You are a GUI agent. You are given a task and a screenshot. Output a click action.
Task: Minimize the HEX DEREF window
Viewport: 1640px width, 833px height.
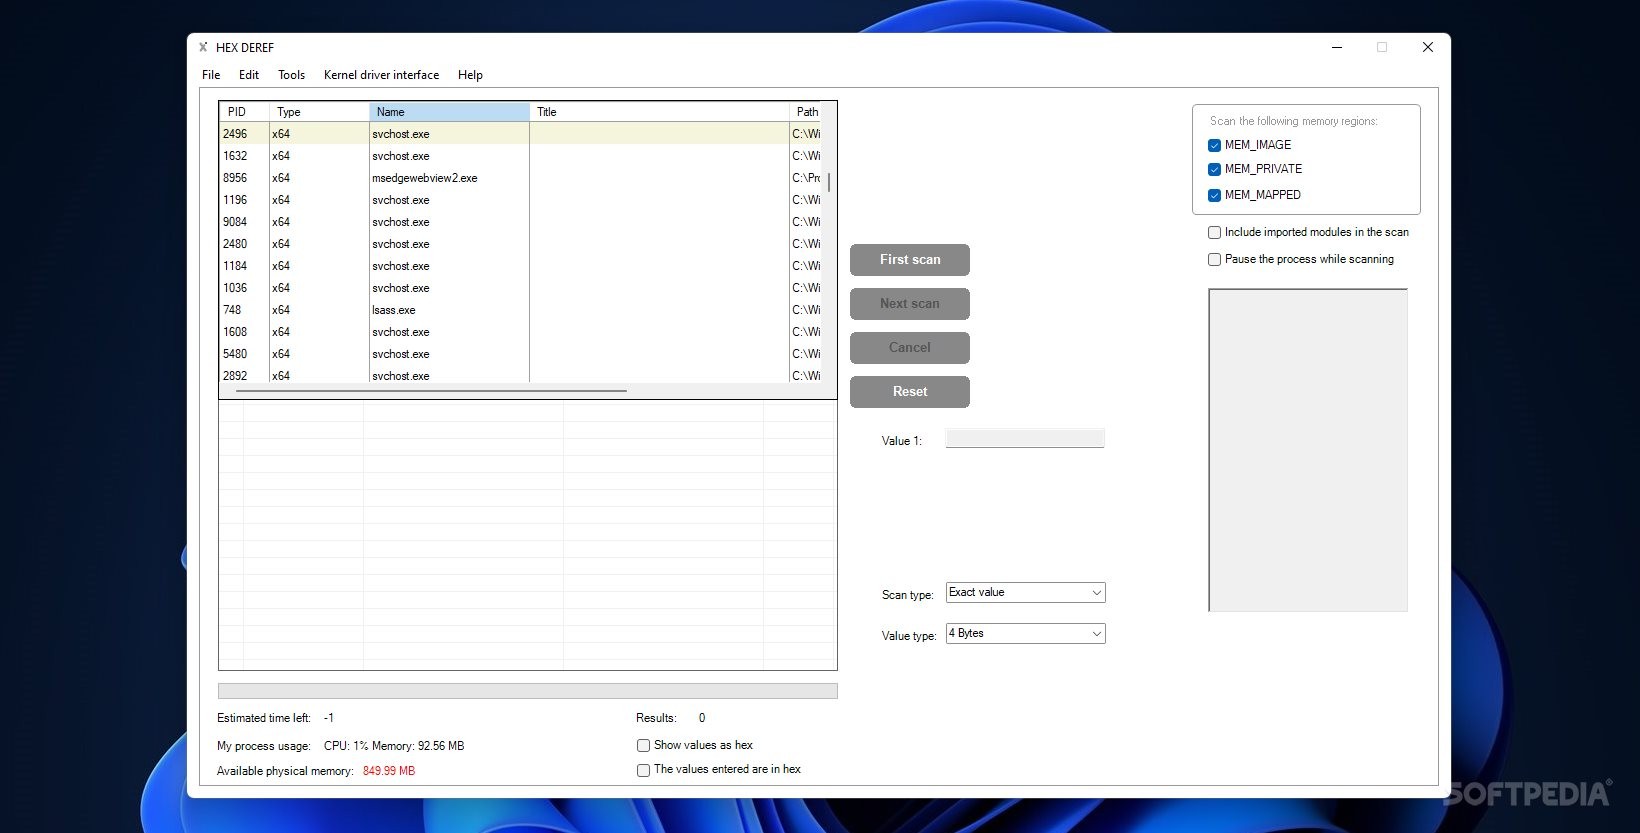1337,47
